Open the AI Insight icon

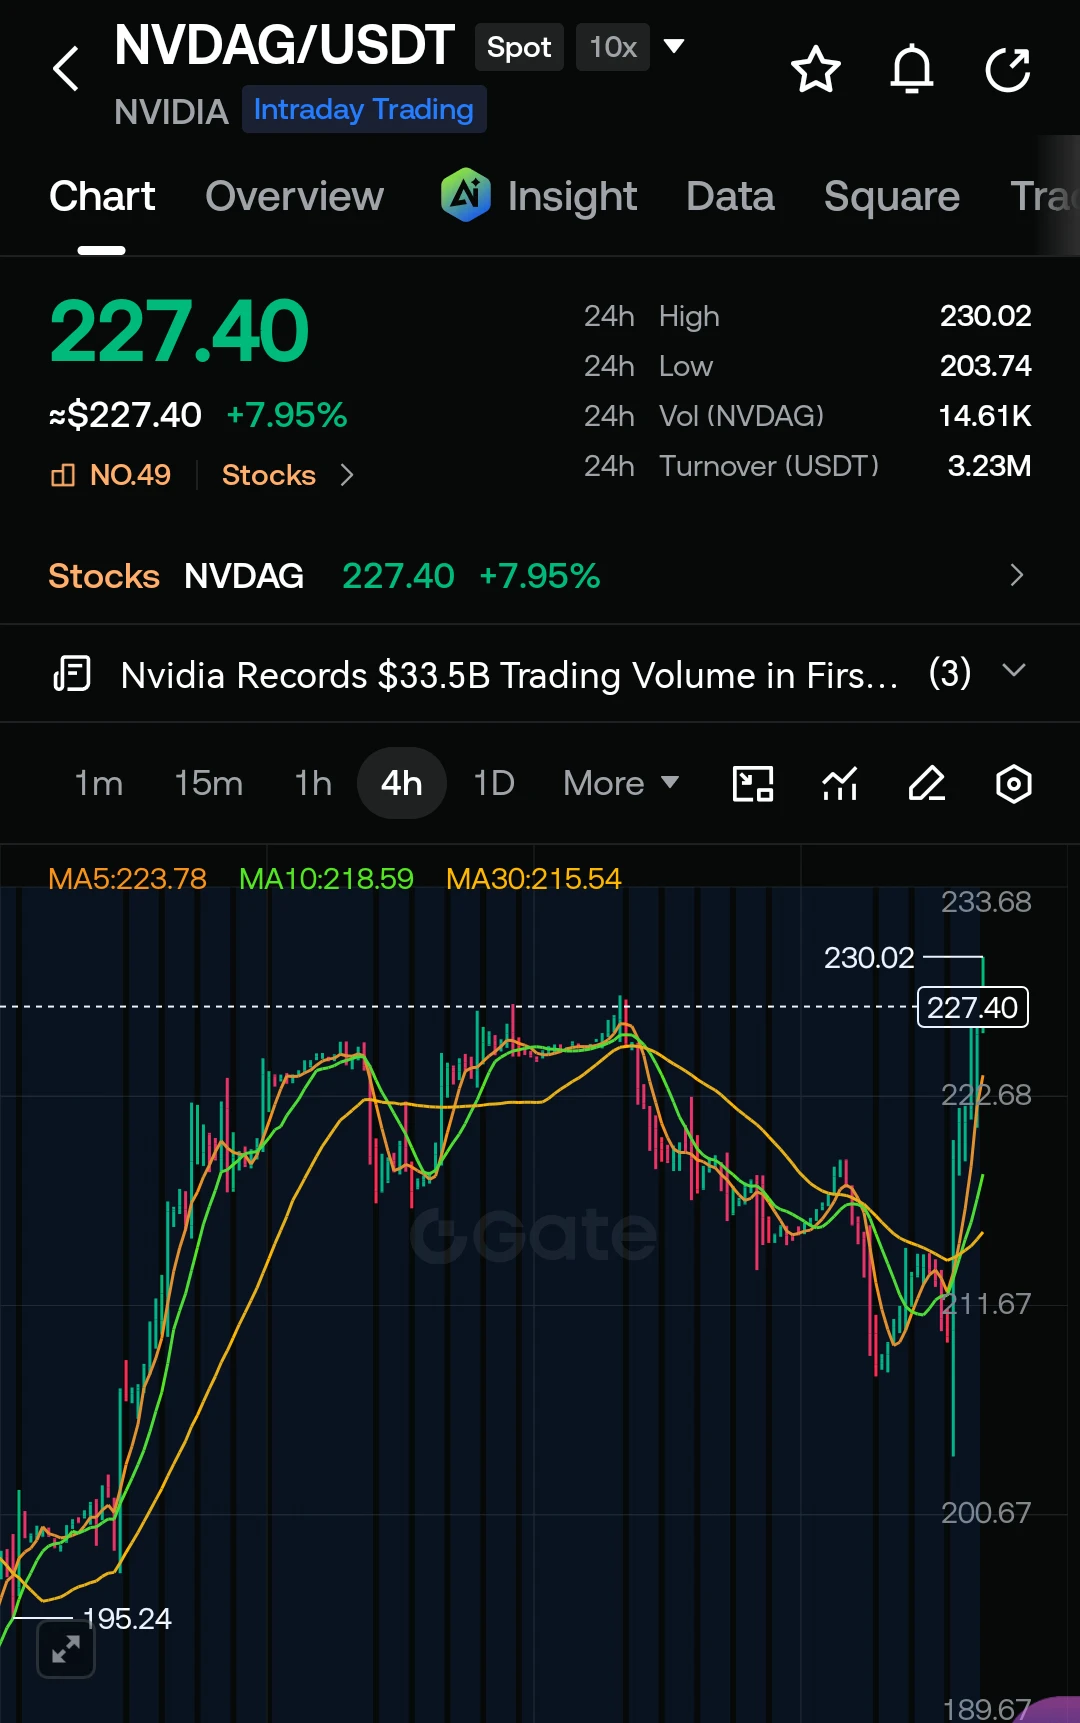coord(466,194)
